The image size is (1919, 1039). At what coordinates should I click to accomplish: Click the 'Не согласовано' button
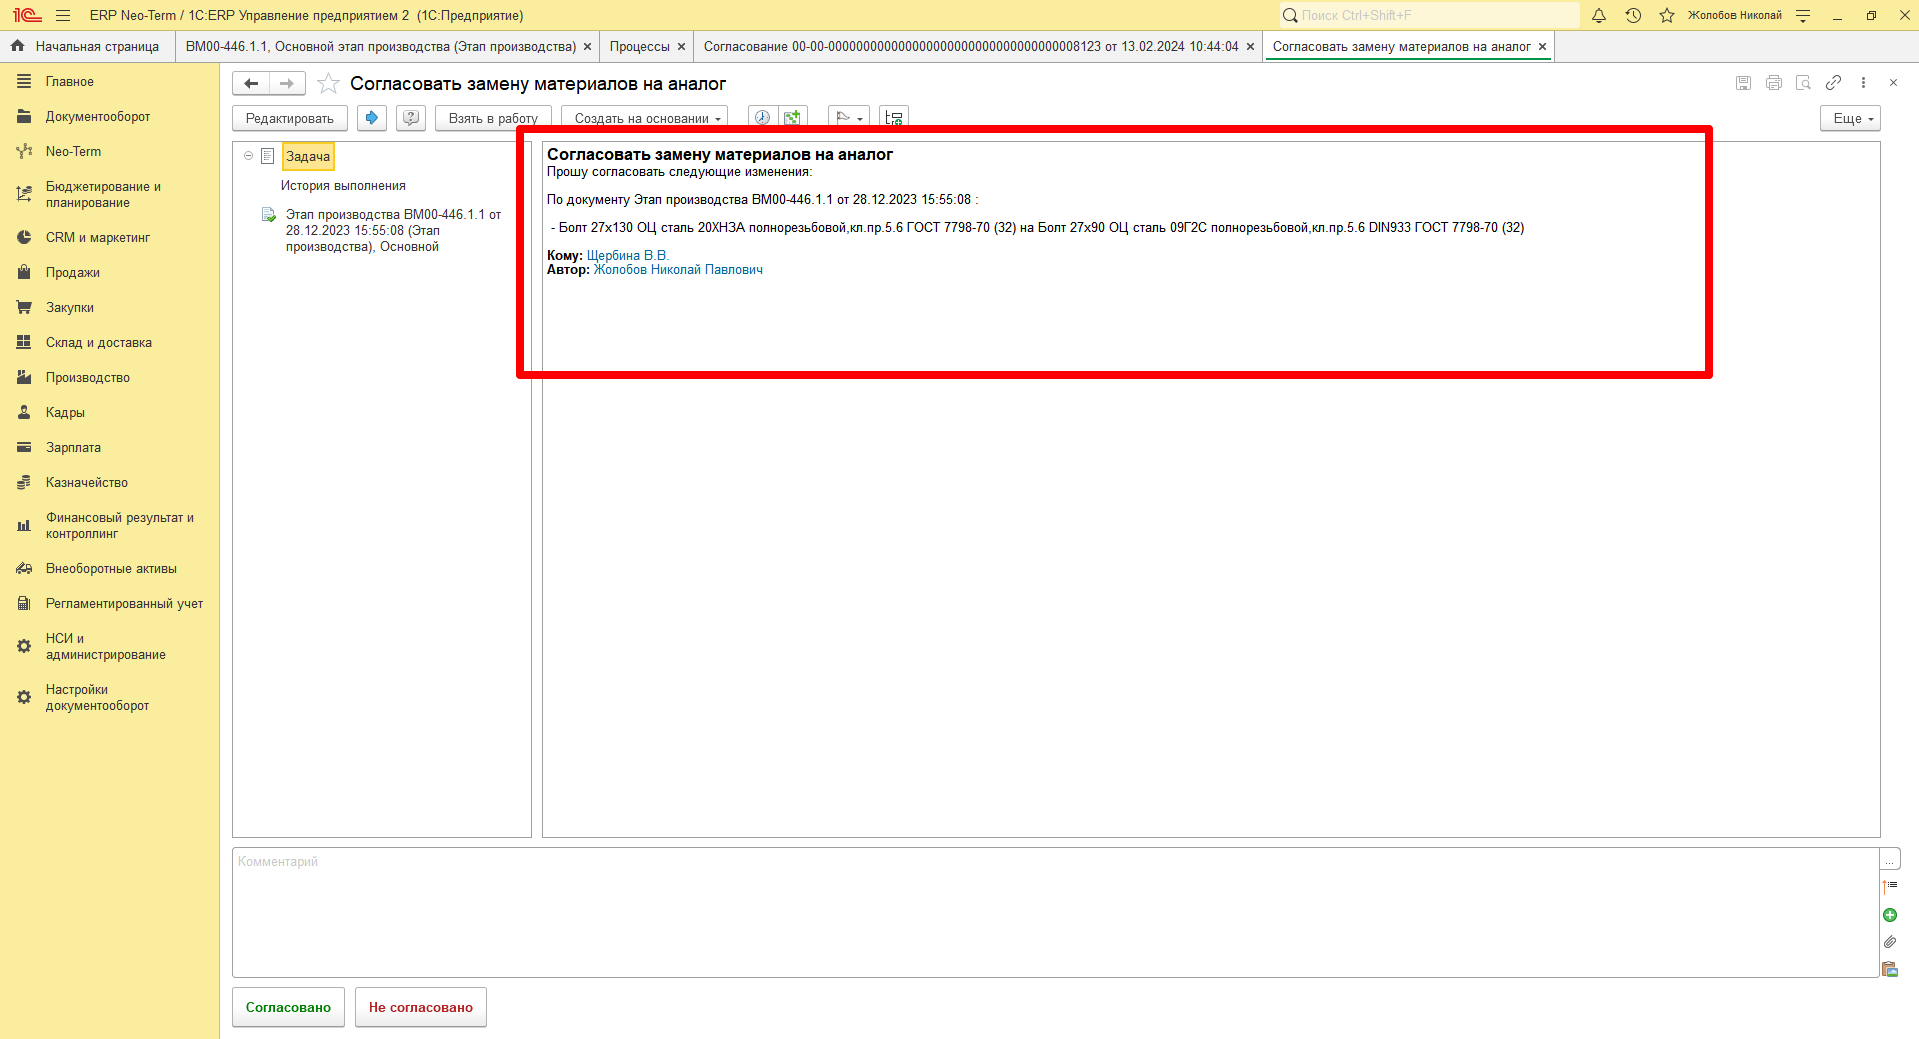click(420, 1007)
